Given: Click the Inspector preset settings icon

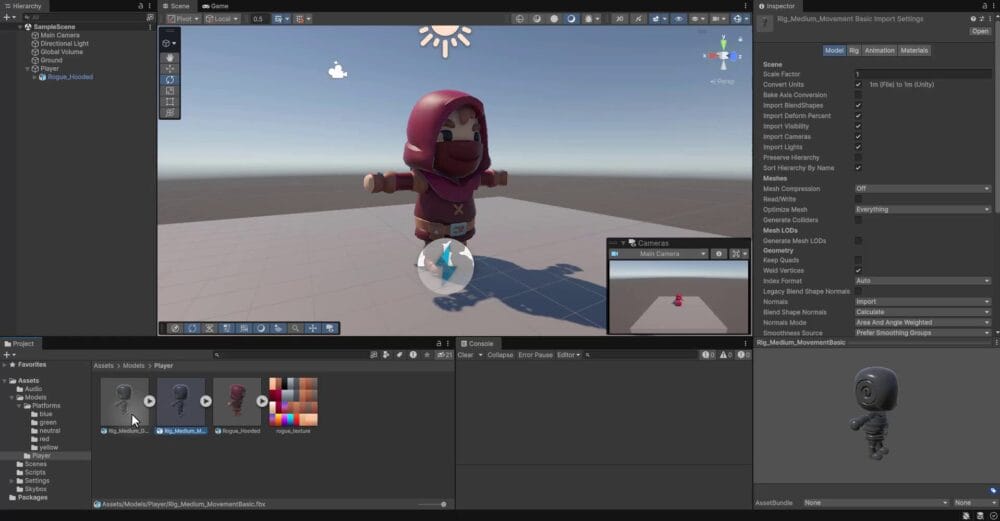Looking at the screenshot, I should tap(982, 19).
